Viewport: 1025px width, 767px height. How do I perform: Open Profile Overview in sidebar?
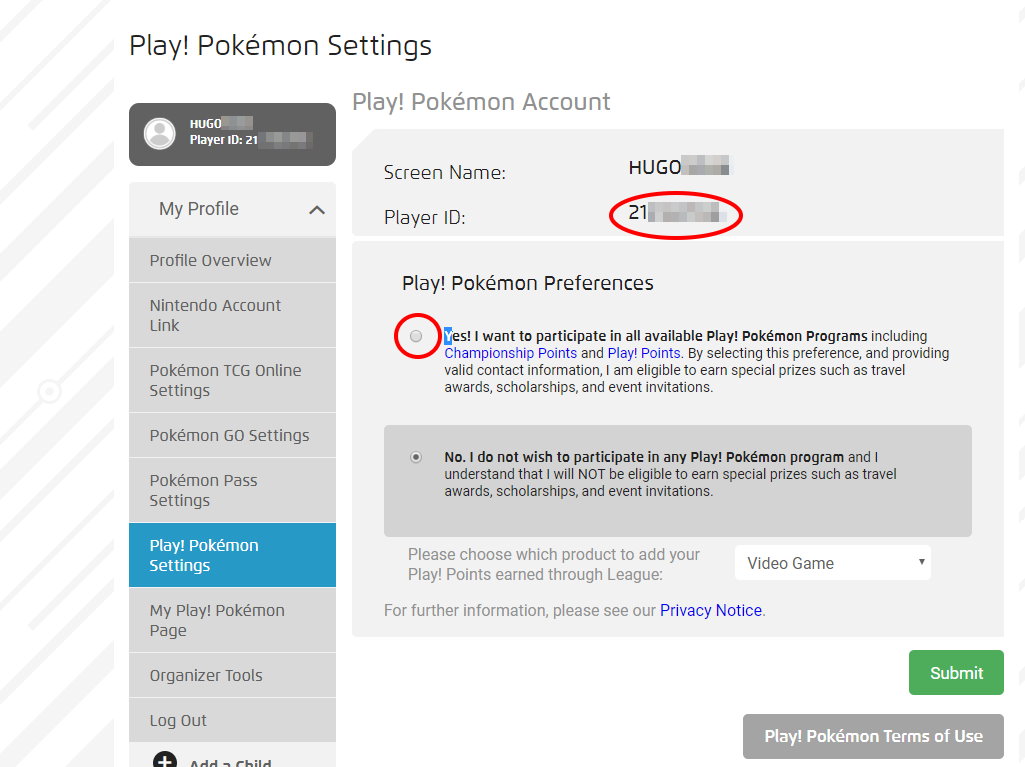pyautogui.click(x=210, y=260)
